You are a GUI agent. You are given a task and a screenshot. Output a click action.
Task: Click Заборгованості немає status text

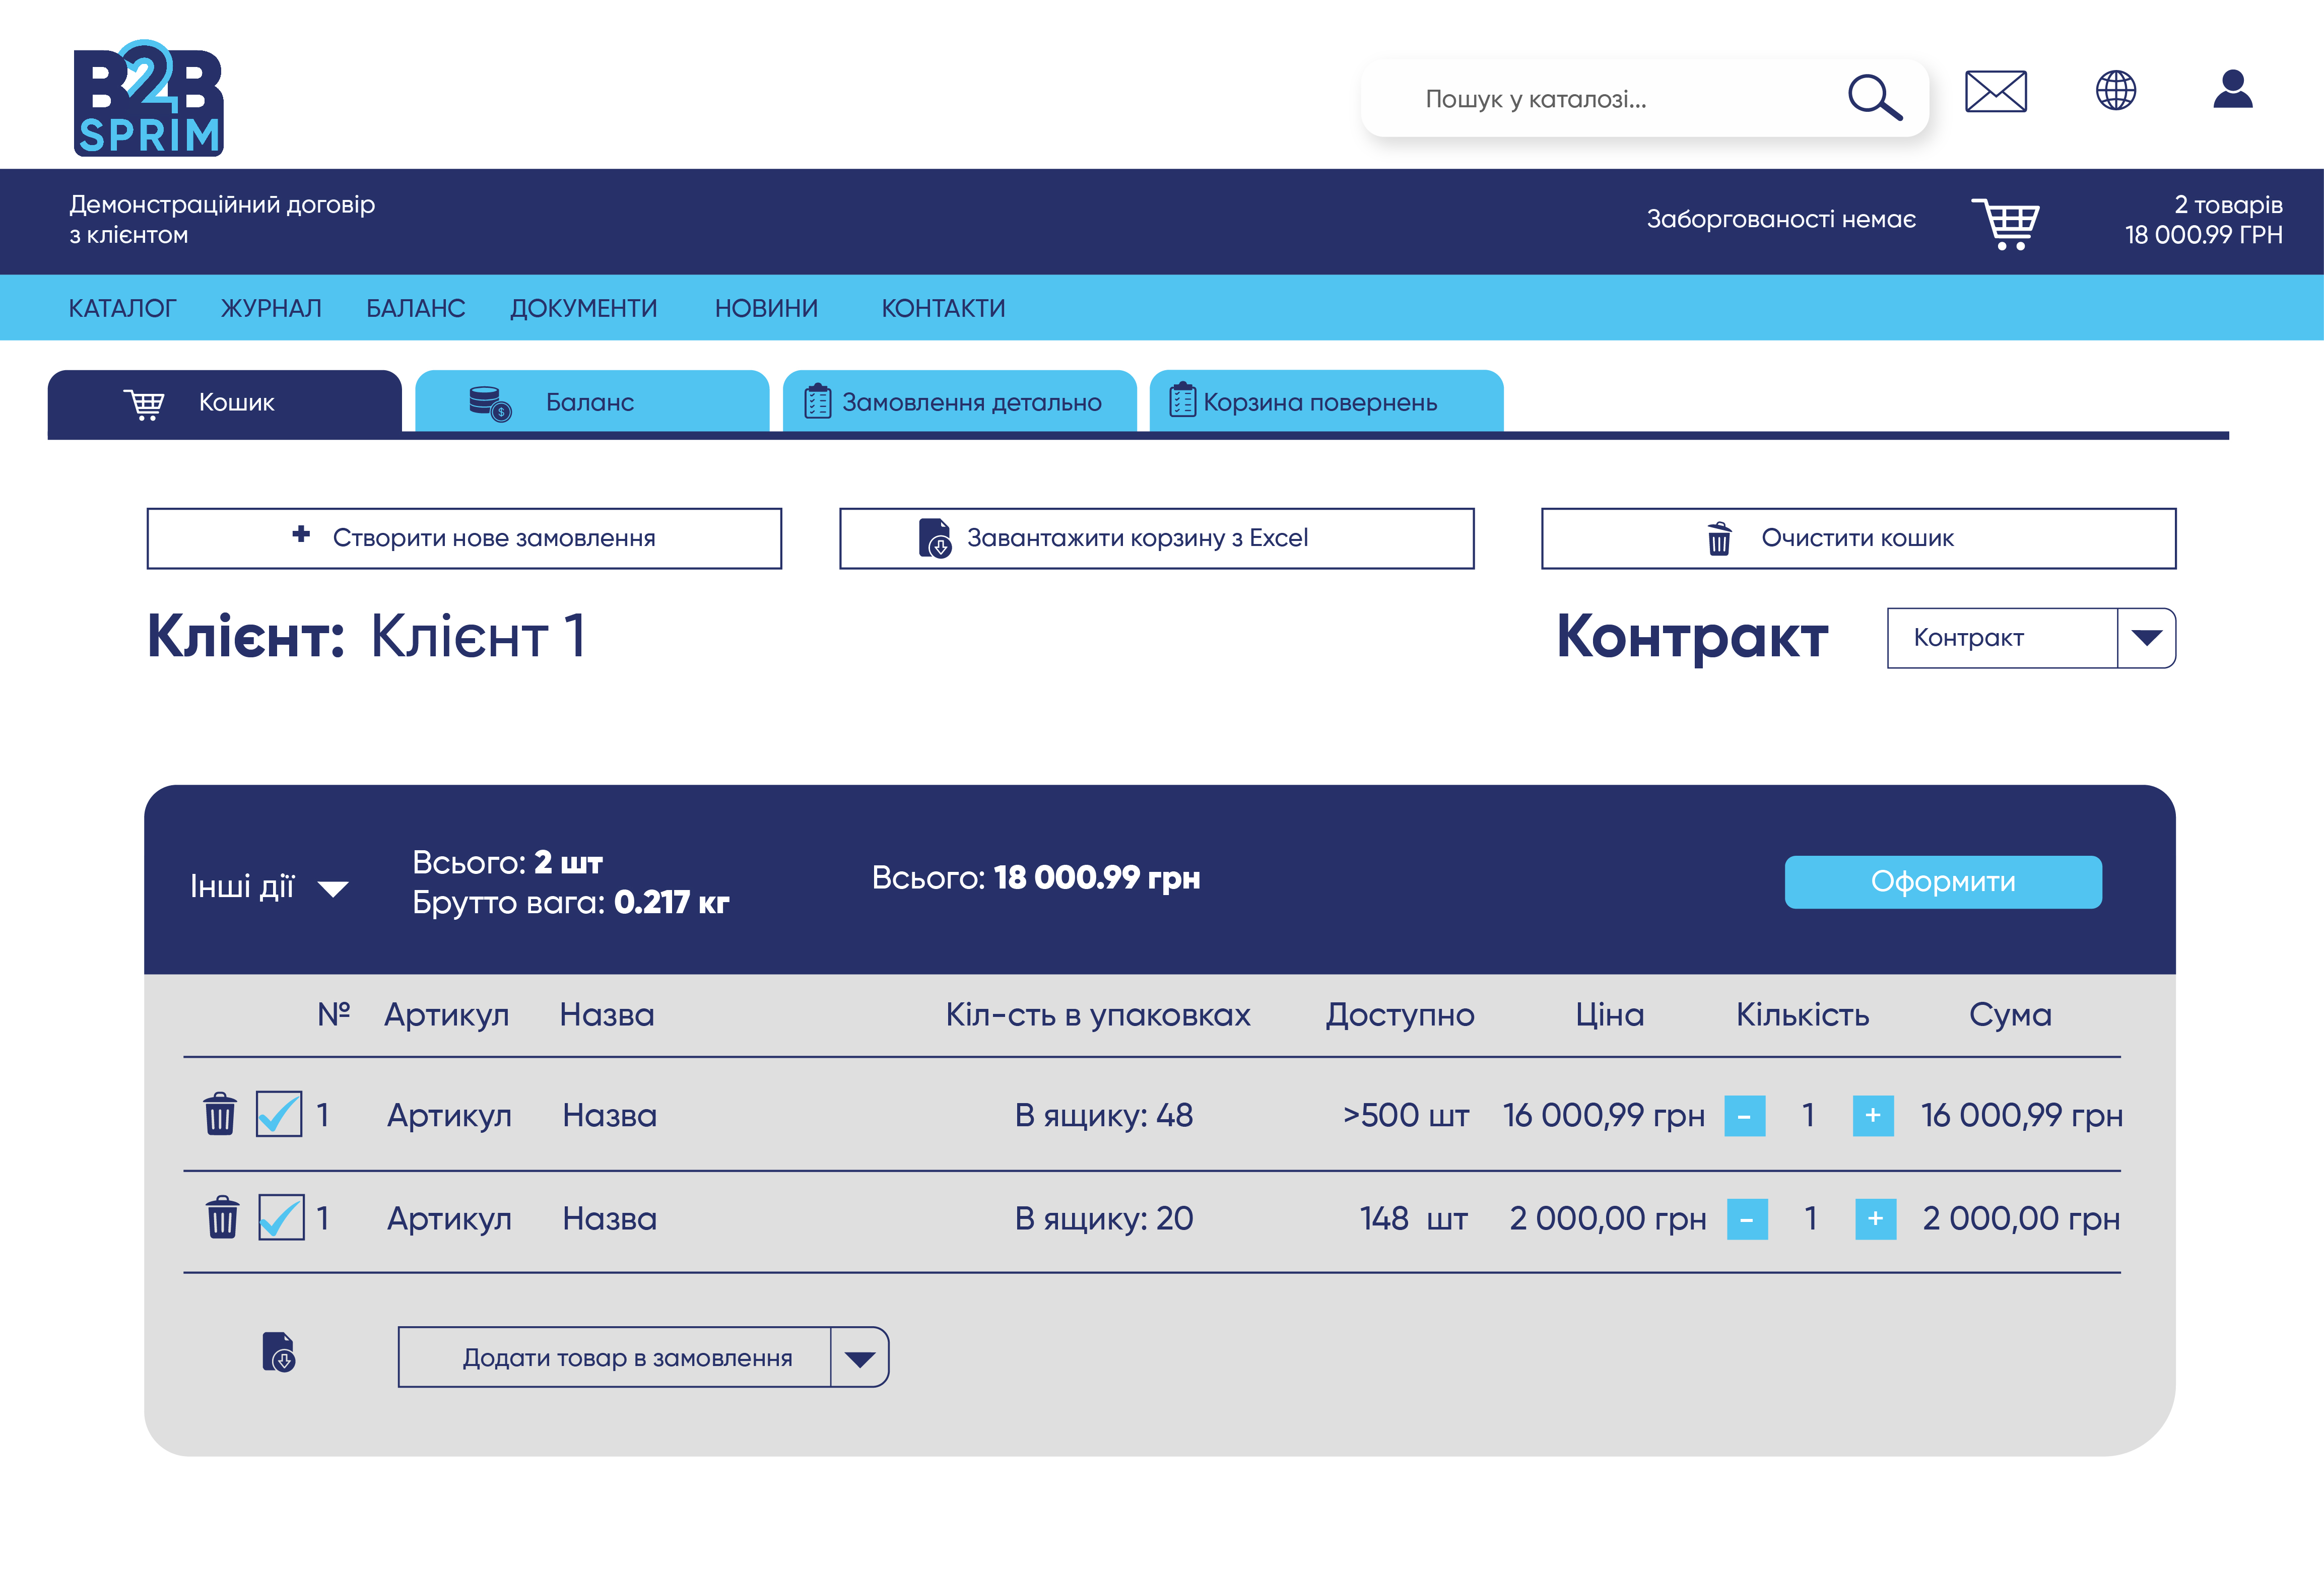point(1781,219)
